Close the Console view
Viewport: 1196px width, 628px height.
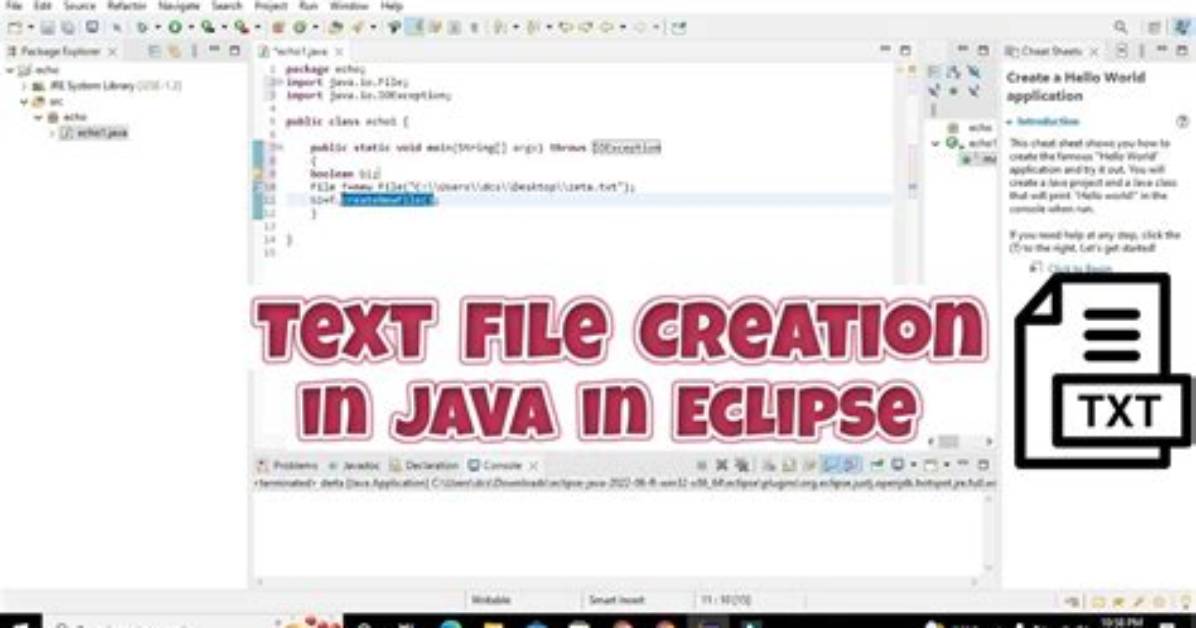tap(534, 465)
